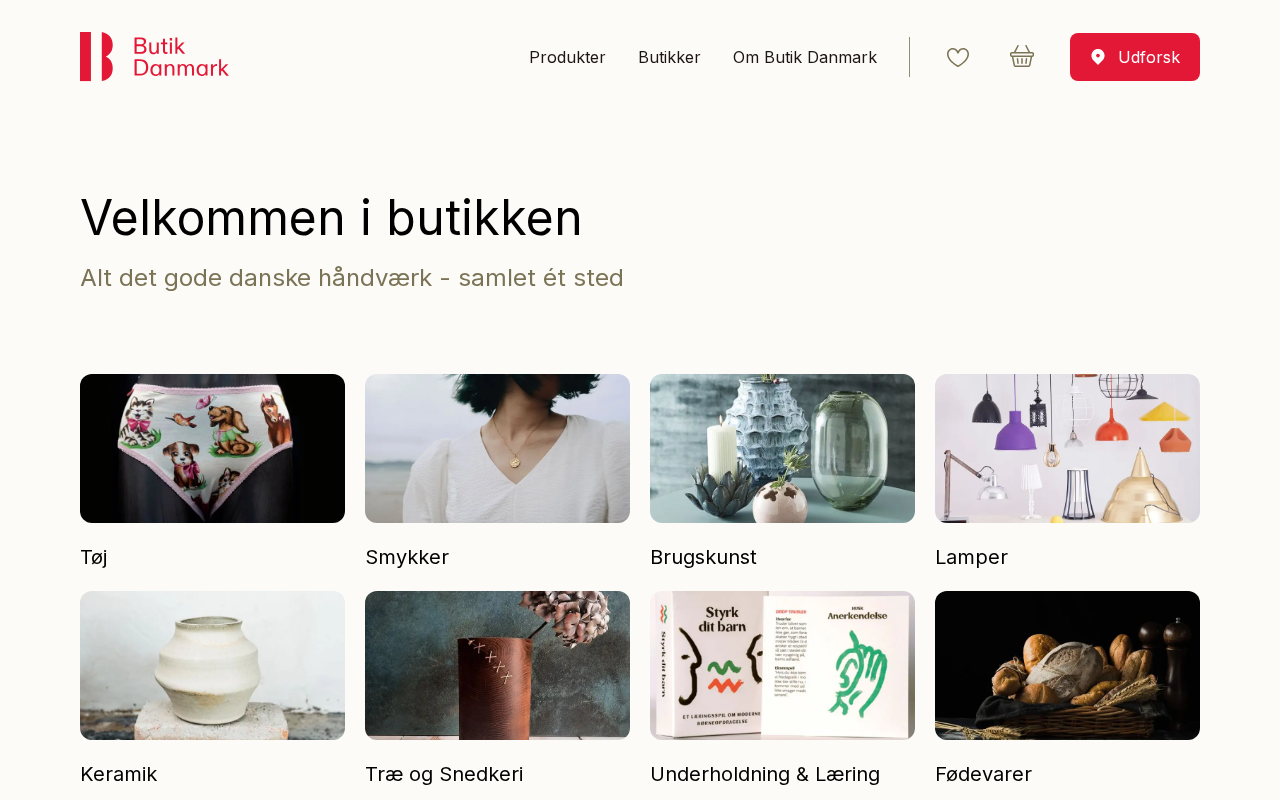Click the Lamper text link
The image size is (1280, 800).
coord(971,557)
